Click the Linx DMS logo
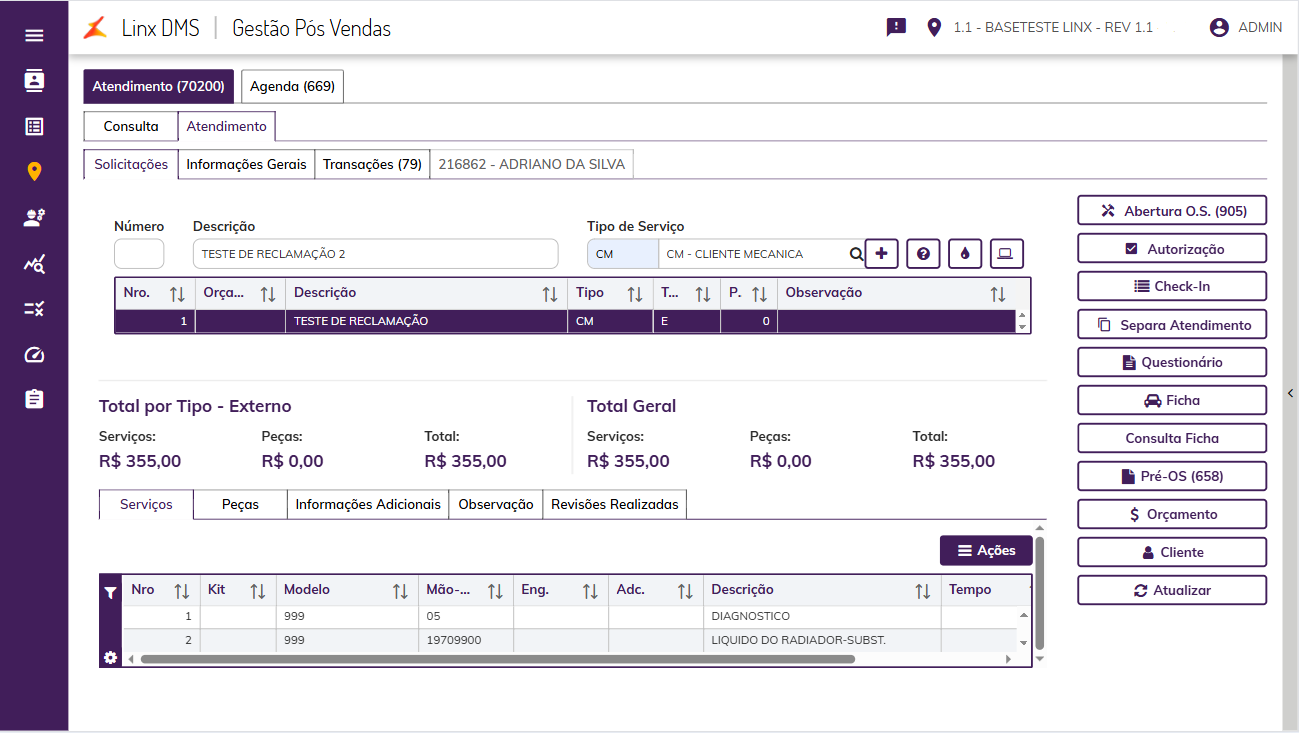The width and height of the screenshot is (1299, 733). [x=95, y=28]
